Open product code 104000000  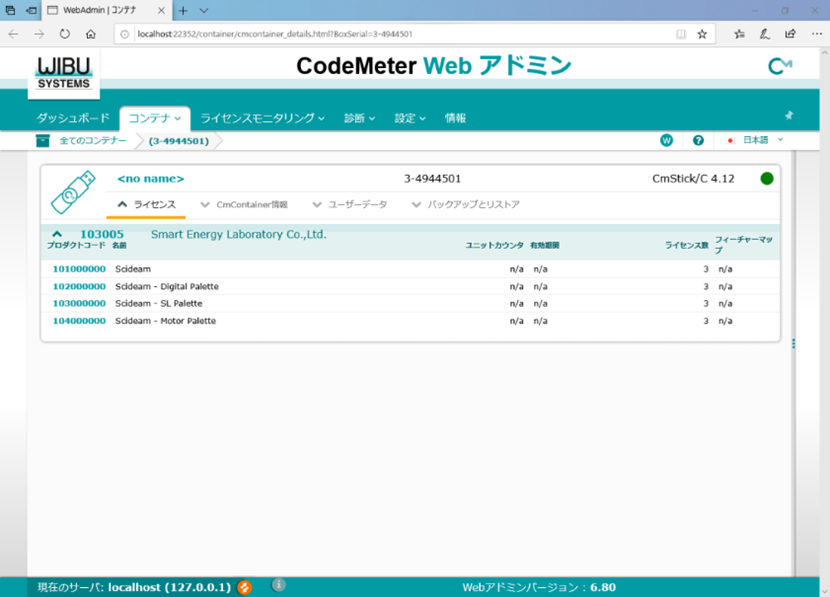tap(79, 321)
